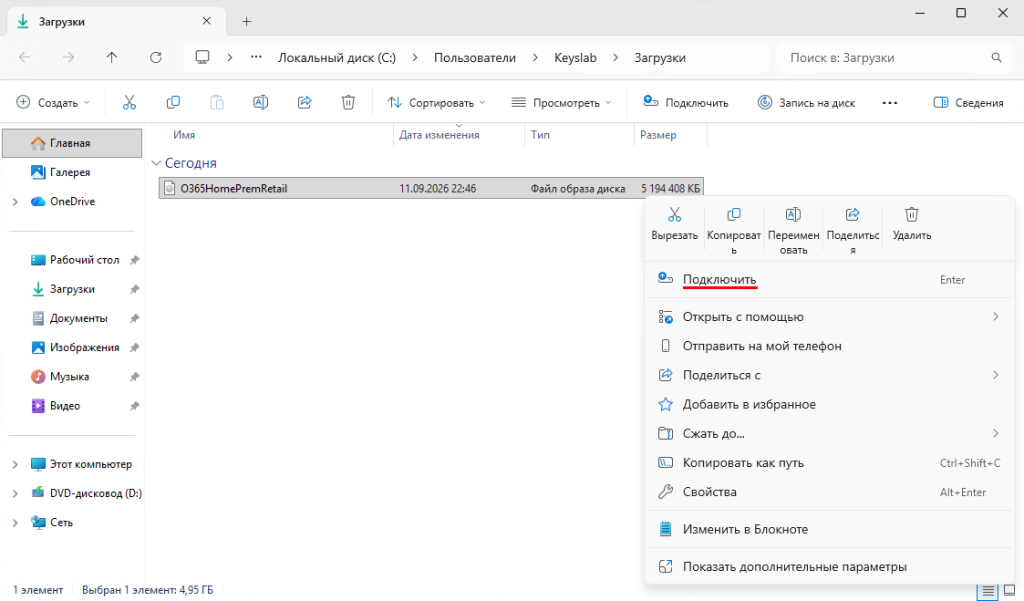1024x601 pixels.
Task: Open the Создать dropdown
Action: (x=53, y=103)
